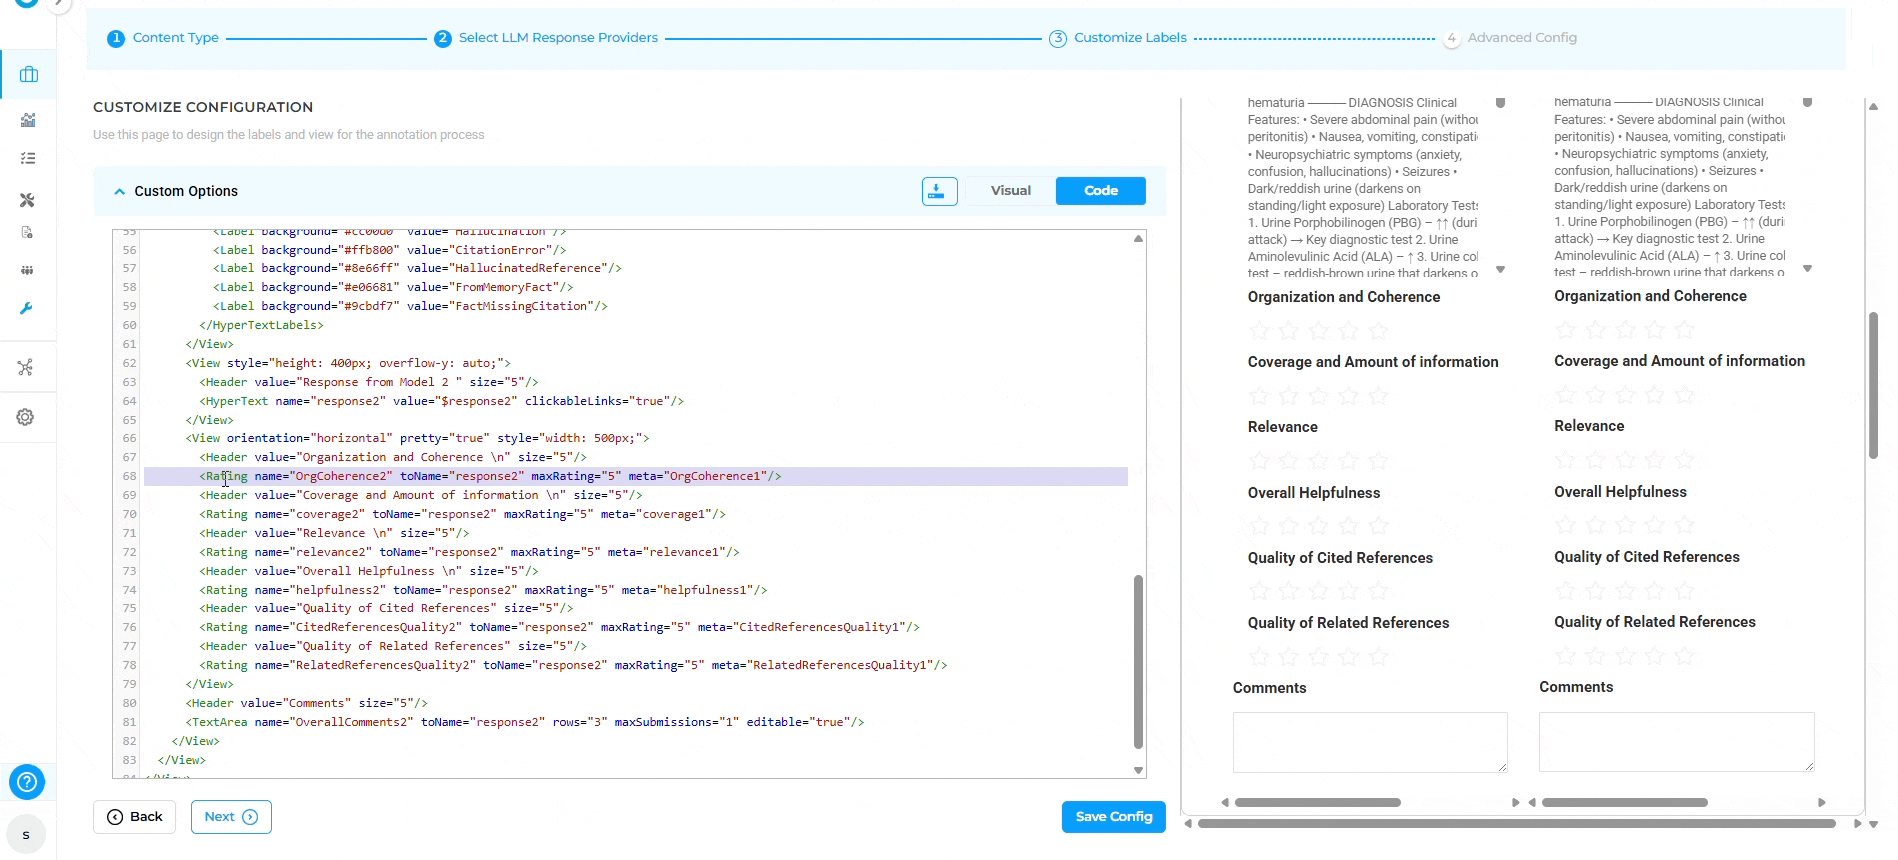Open the Advanced Config step
Screen dimensions: 1898x860
1521,38
